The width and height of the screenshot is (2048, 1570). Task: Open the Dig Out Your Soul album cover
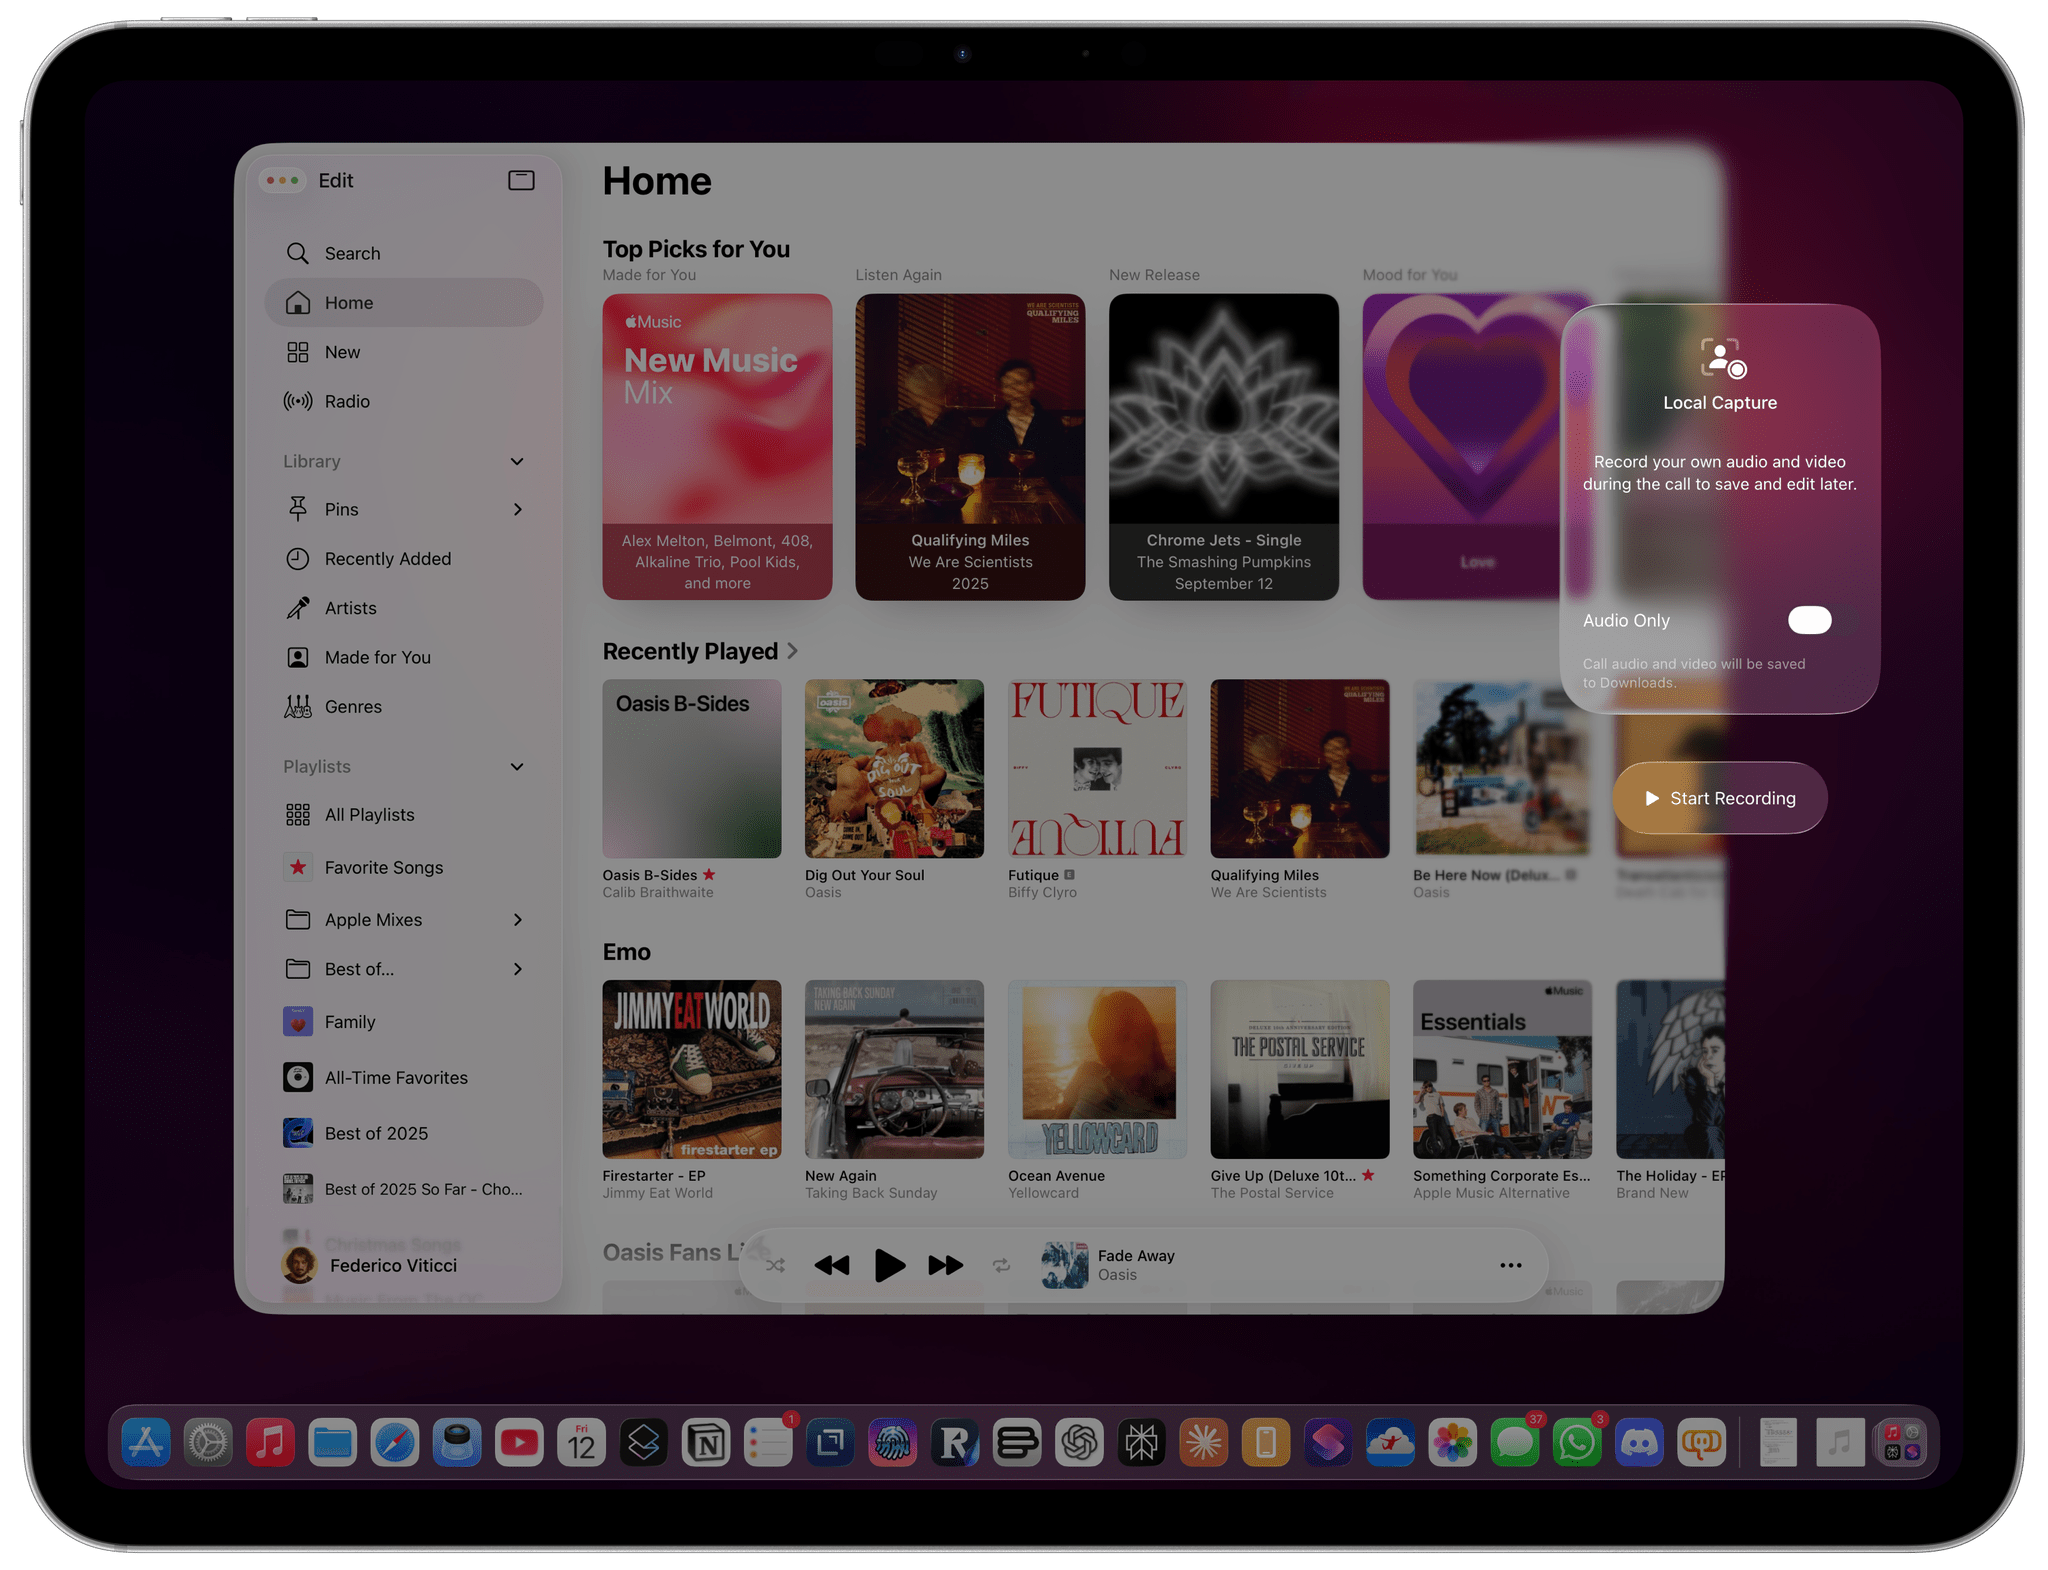(x=894, y=768)
